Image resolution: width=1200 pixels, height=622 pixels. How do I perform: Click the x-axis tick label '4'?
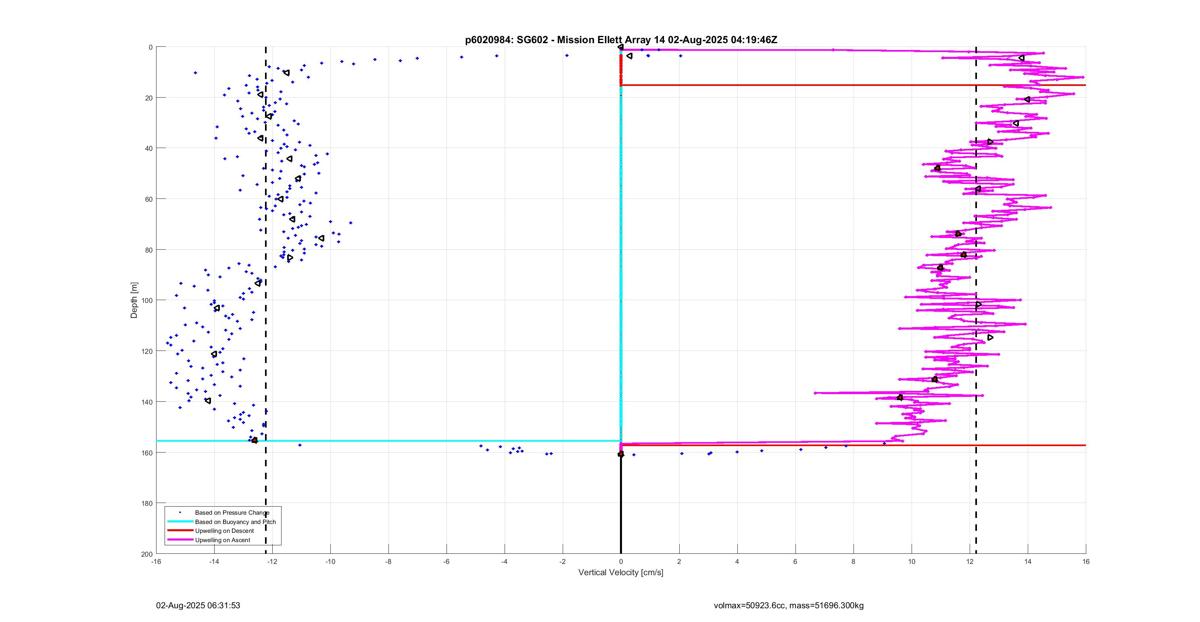point(737,561)
